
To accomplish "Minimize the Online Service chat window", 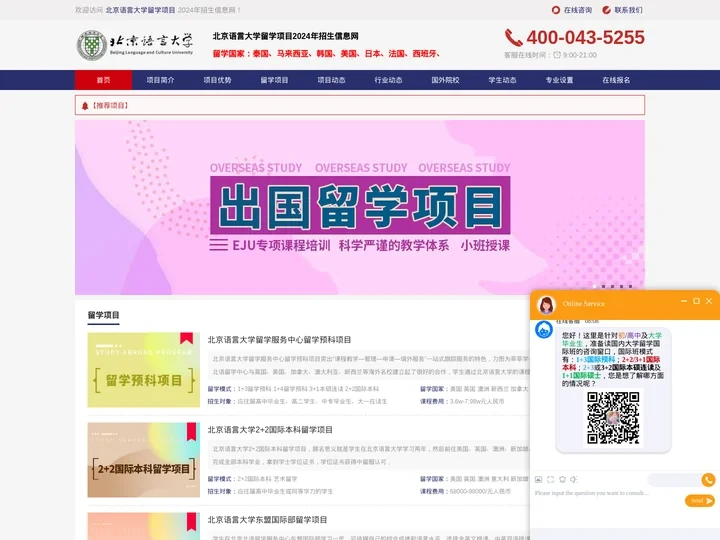I will pos(684,301).
